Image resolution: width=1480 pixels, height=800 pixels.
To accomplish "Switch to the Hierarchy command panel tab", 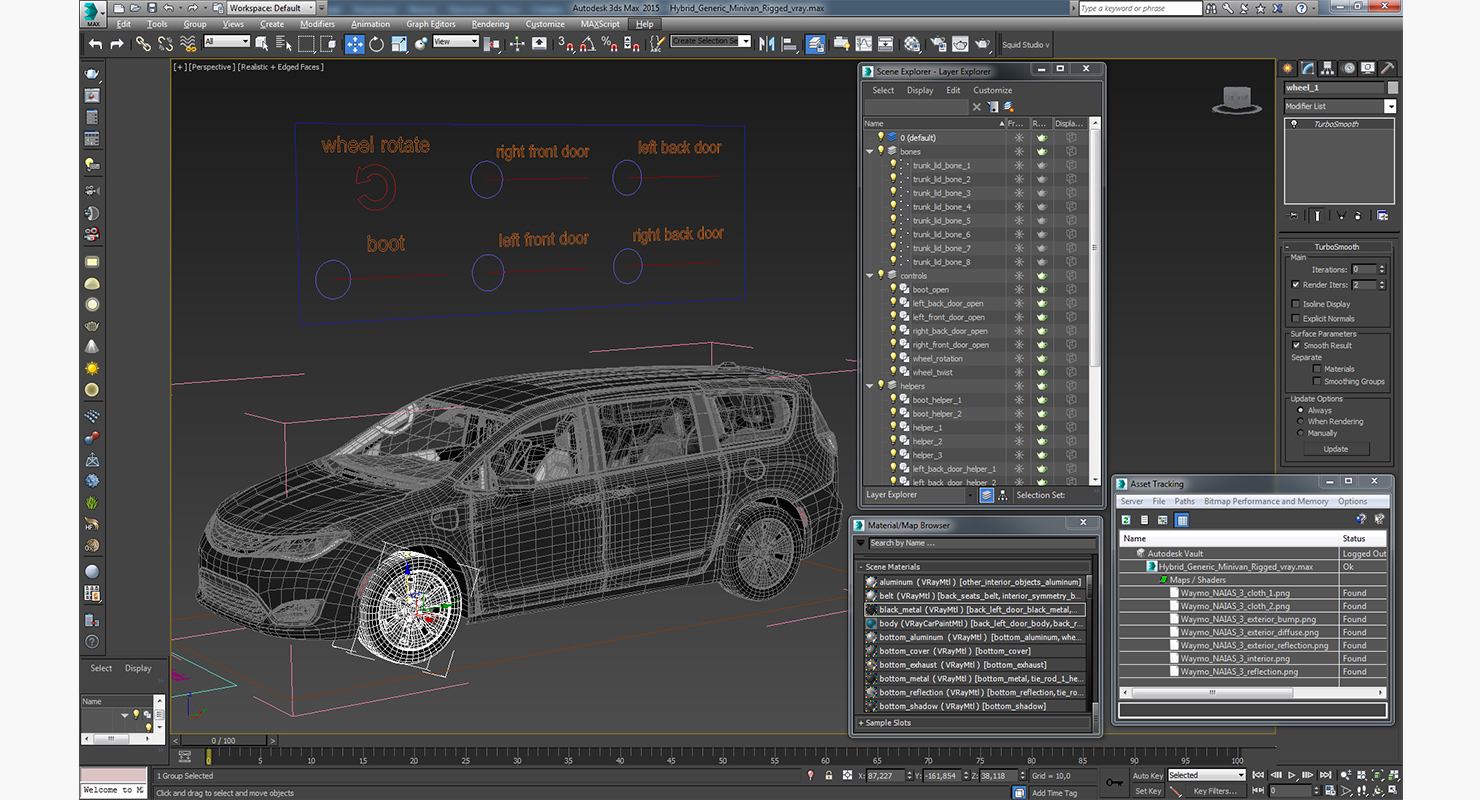I will [1328, 68].
